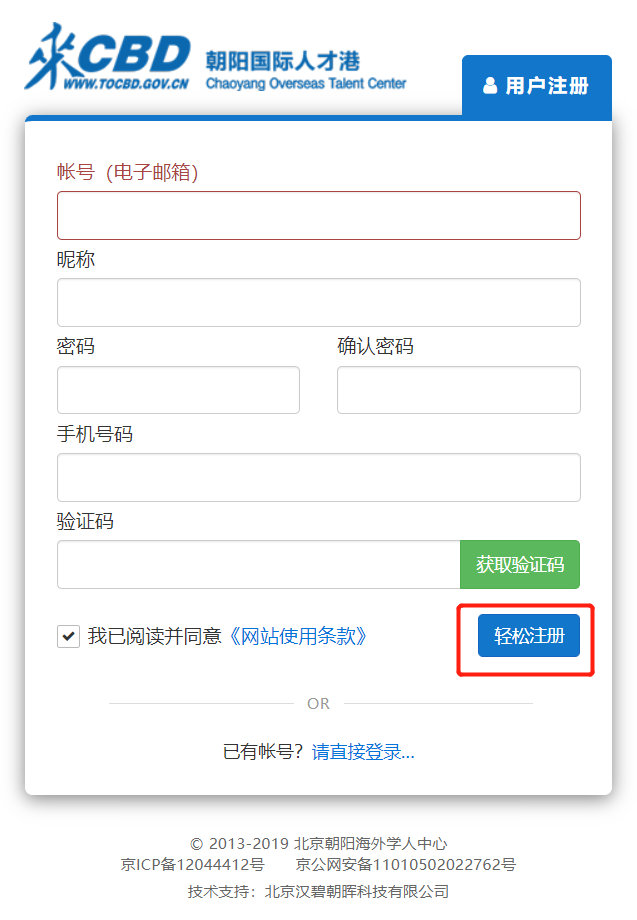Click the 昵称 input field
Screen dimensions: 637x920
point(318,302)
